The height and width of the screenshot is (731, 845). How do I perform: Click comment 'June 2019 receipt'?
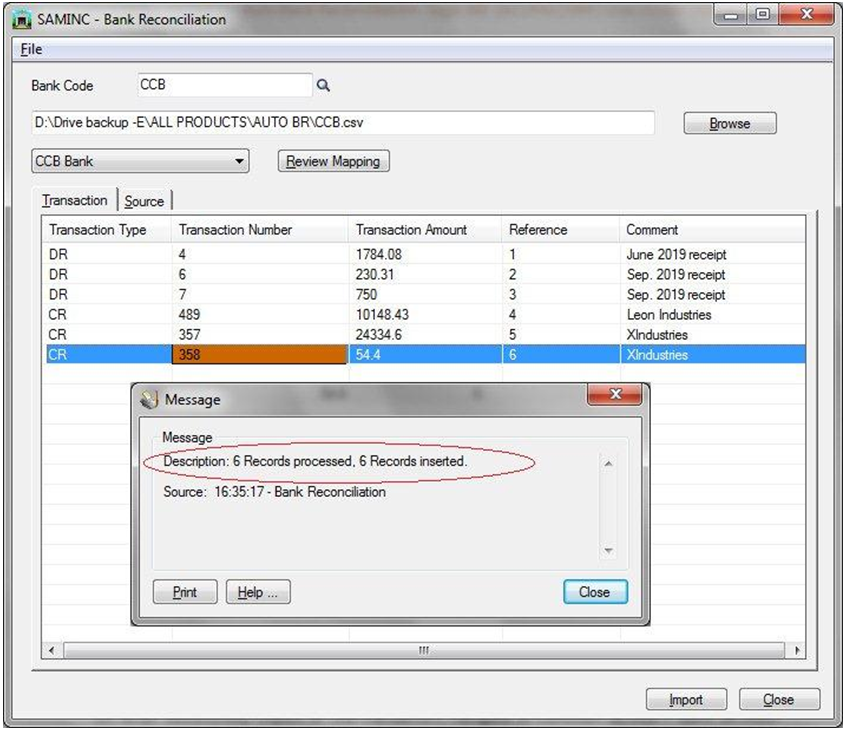tap(676, 254)
